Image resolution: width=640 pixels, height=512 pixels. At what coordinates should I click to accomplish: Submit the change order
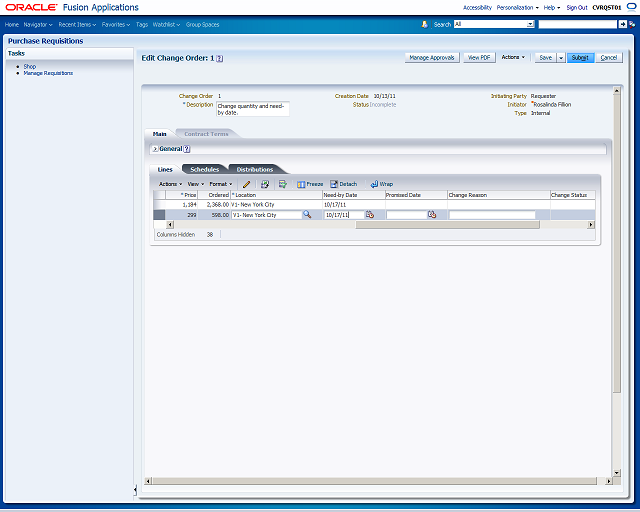coord(580,58)
